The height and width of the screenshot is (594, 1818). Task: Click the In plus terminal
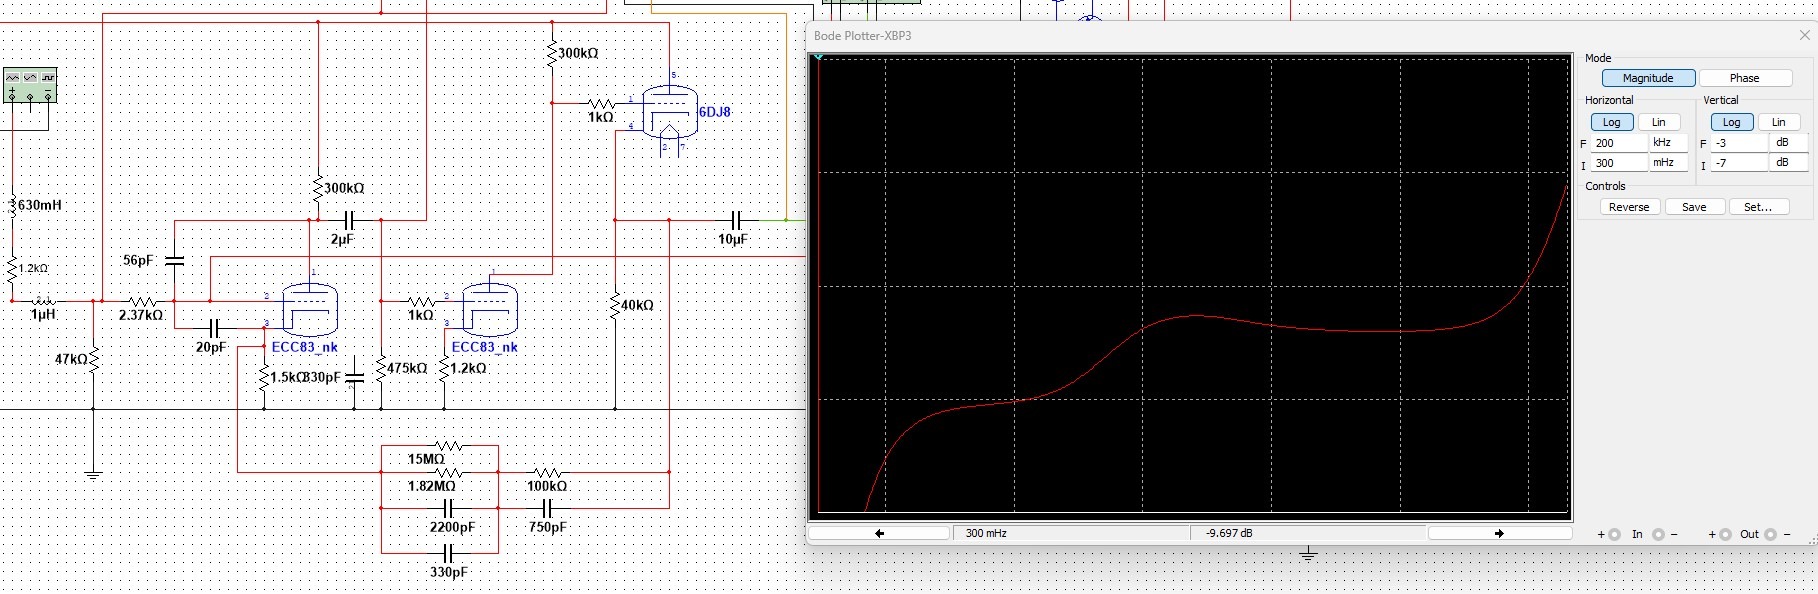[1614, 534]
